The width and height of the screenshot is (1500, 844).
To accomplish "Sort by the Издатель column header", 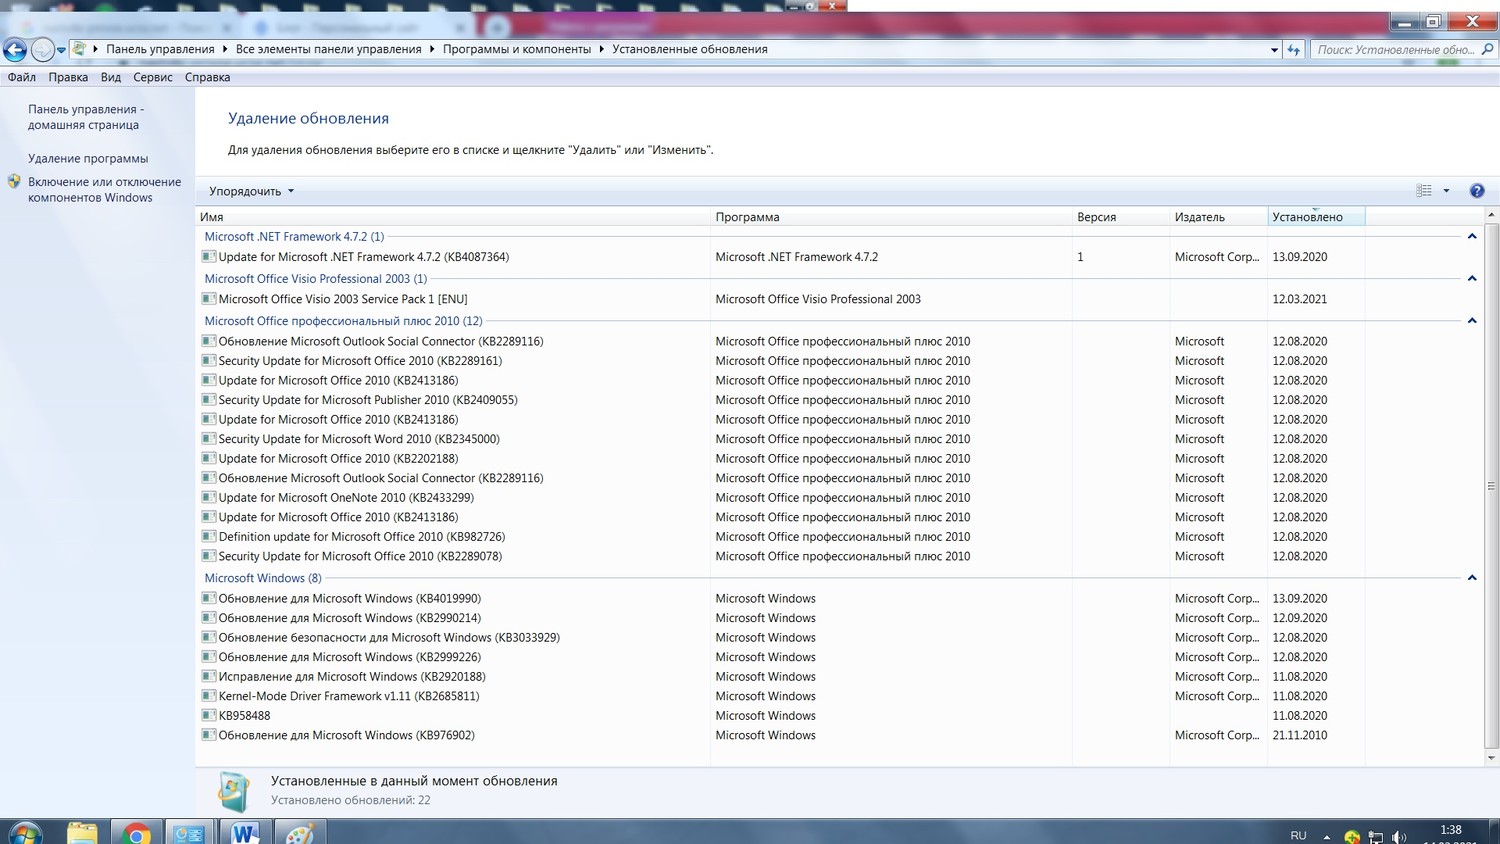I will pos(1218,217).
